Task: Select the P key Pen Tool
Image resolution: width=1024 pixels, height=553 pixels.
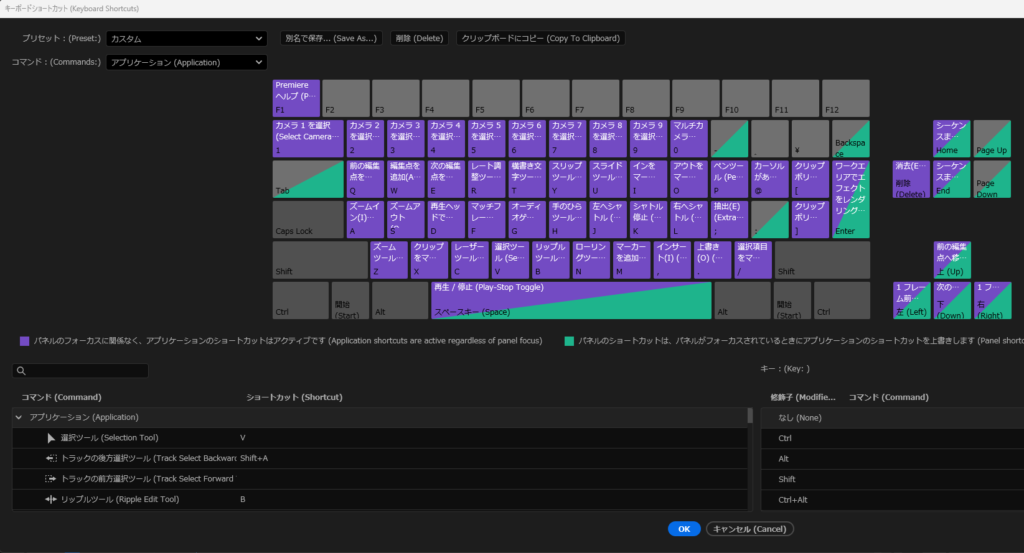Action: click(x=729, y=179)
